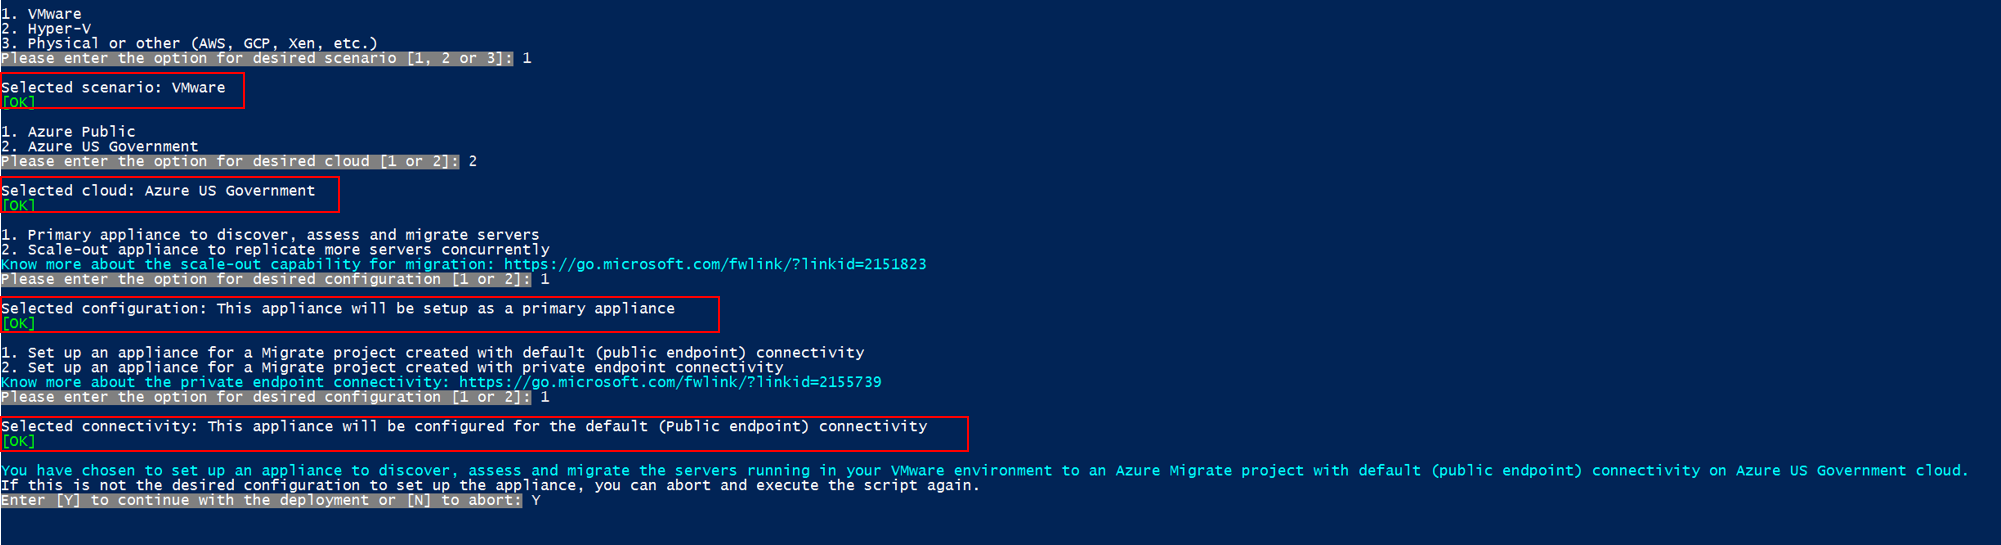Click the '2. Azure US Government' option text
The height and width of the screenshot is (545, 2001).
100,147
